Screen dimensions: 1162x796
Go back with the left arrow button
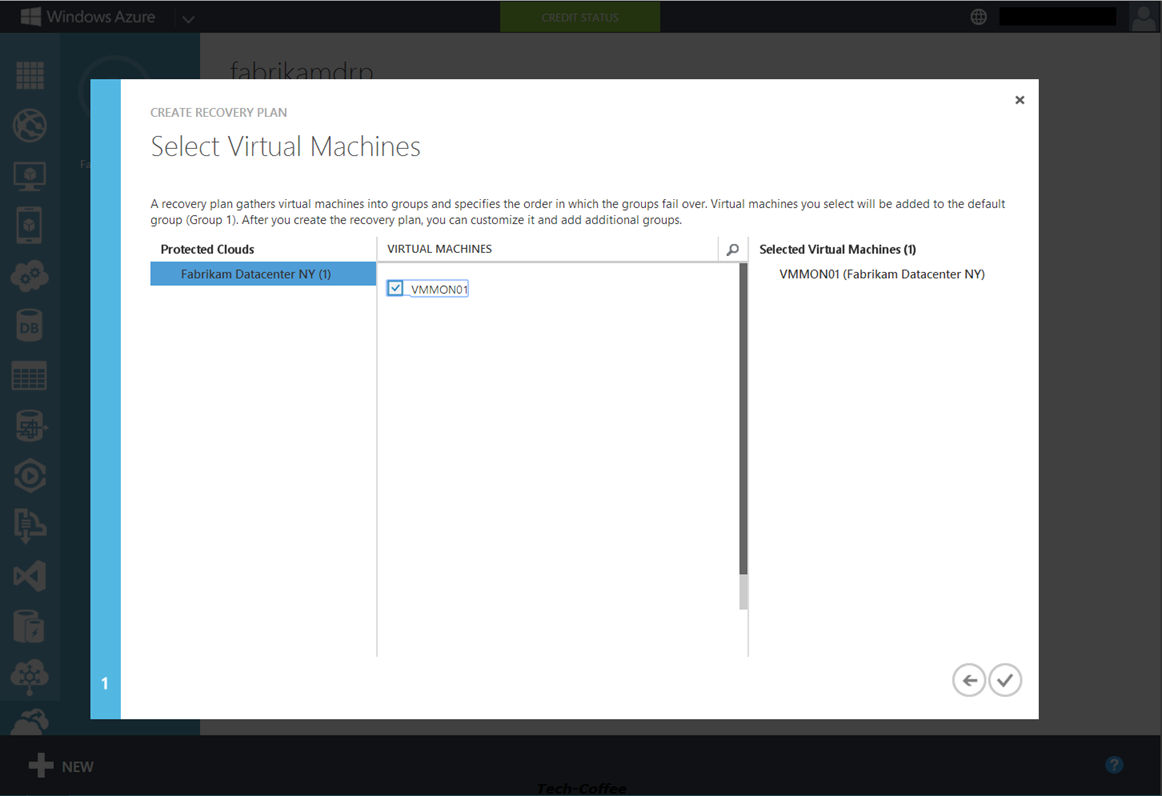point(969,680)
